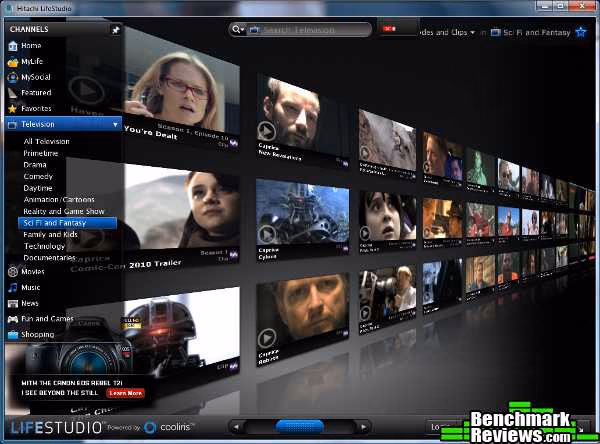600x444 pixels.
Task: Open the Movies film reel icon
Action: click(13, 272)
